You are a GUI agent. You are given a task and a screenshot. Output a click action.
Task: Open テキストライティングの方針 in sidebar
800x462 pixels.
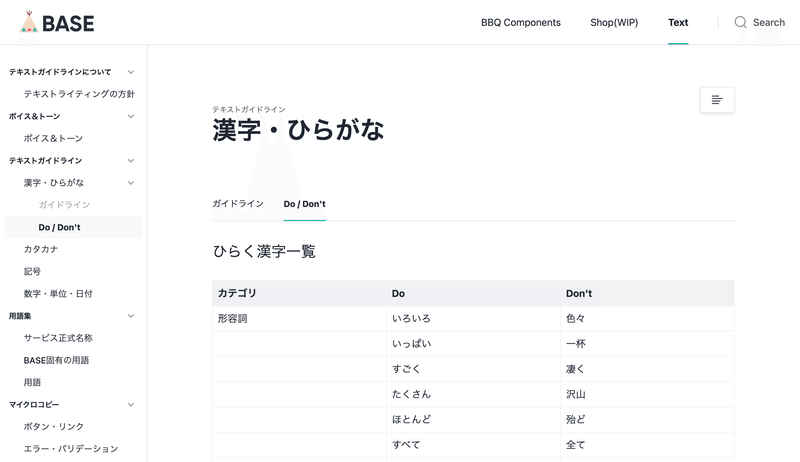(x=79, y=94)
